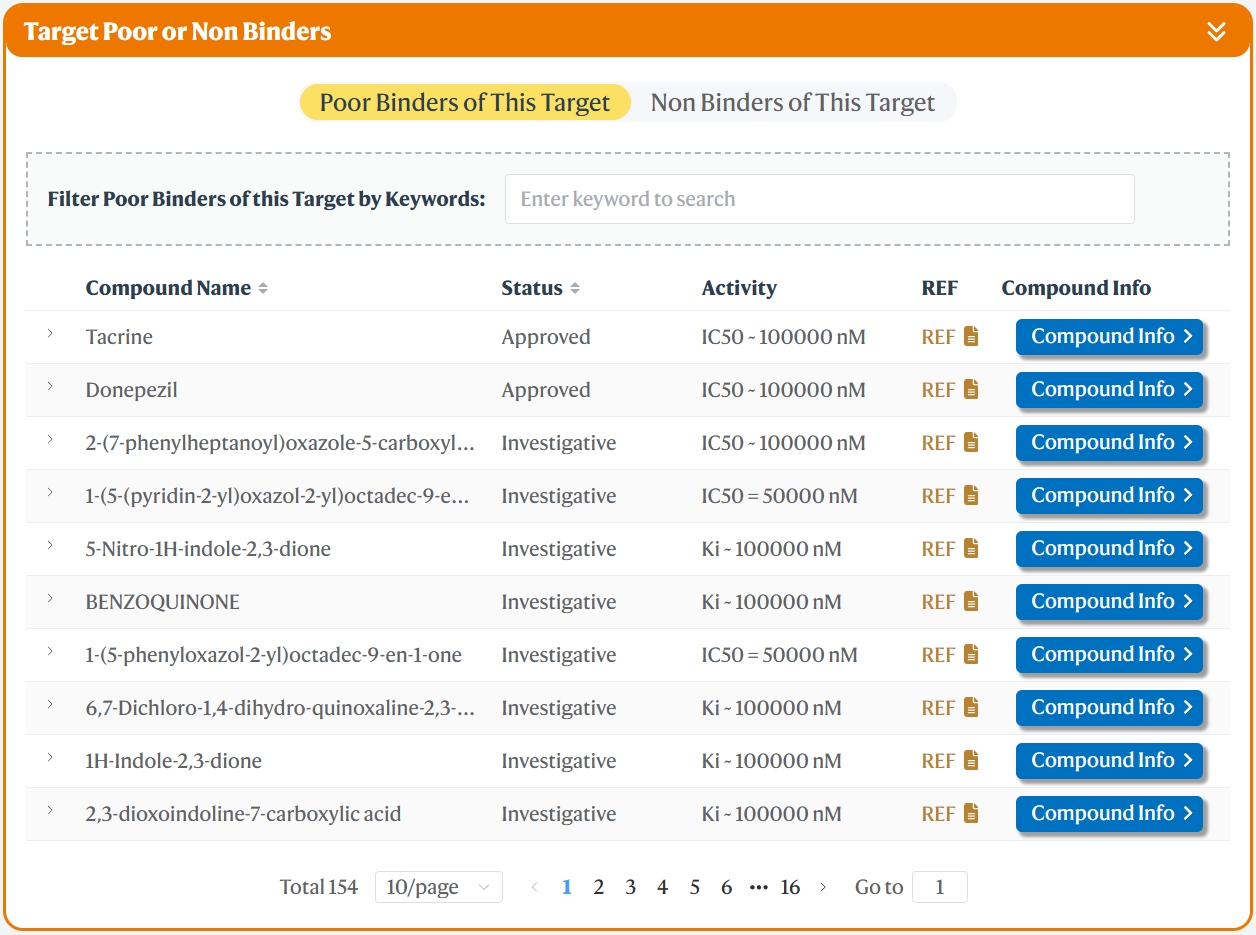Viewport: 1256px width, 935px height.
Task: Click the 'Total 154' count text
Action: (x=319, y=887)
